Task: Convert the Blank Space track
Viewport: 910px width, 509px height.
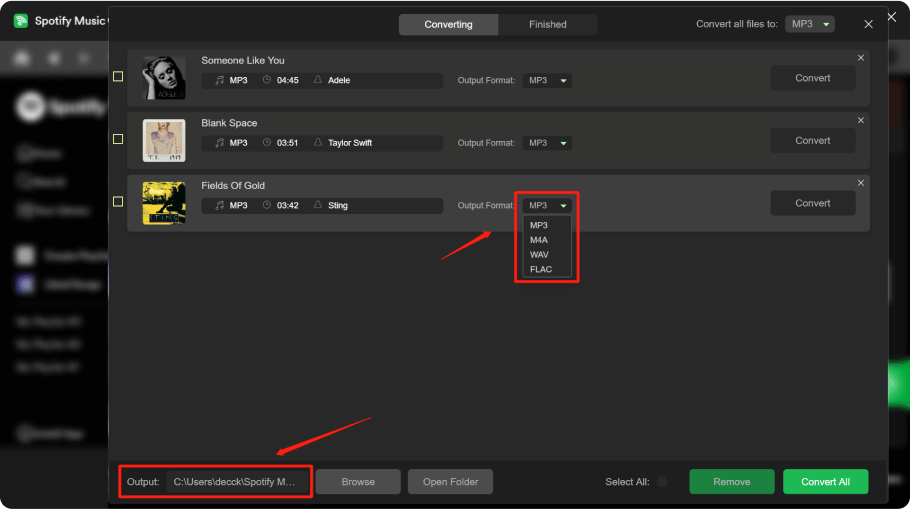Action: click(x=812, y=140)
